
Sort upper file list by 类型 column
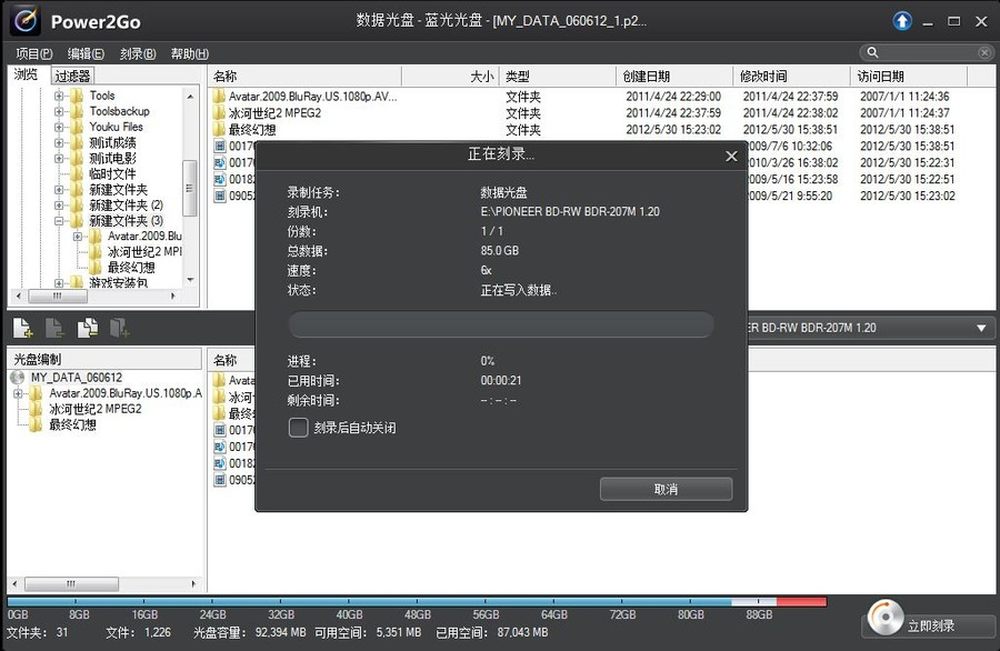click(x=557, y=77)
